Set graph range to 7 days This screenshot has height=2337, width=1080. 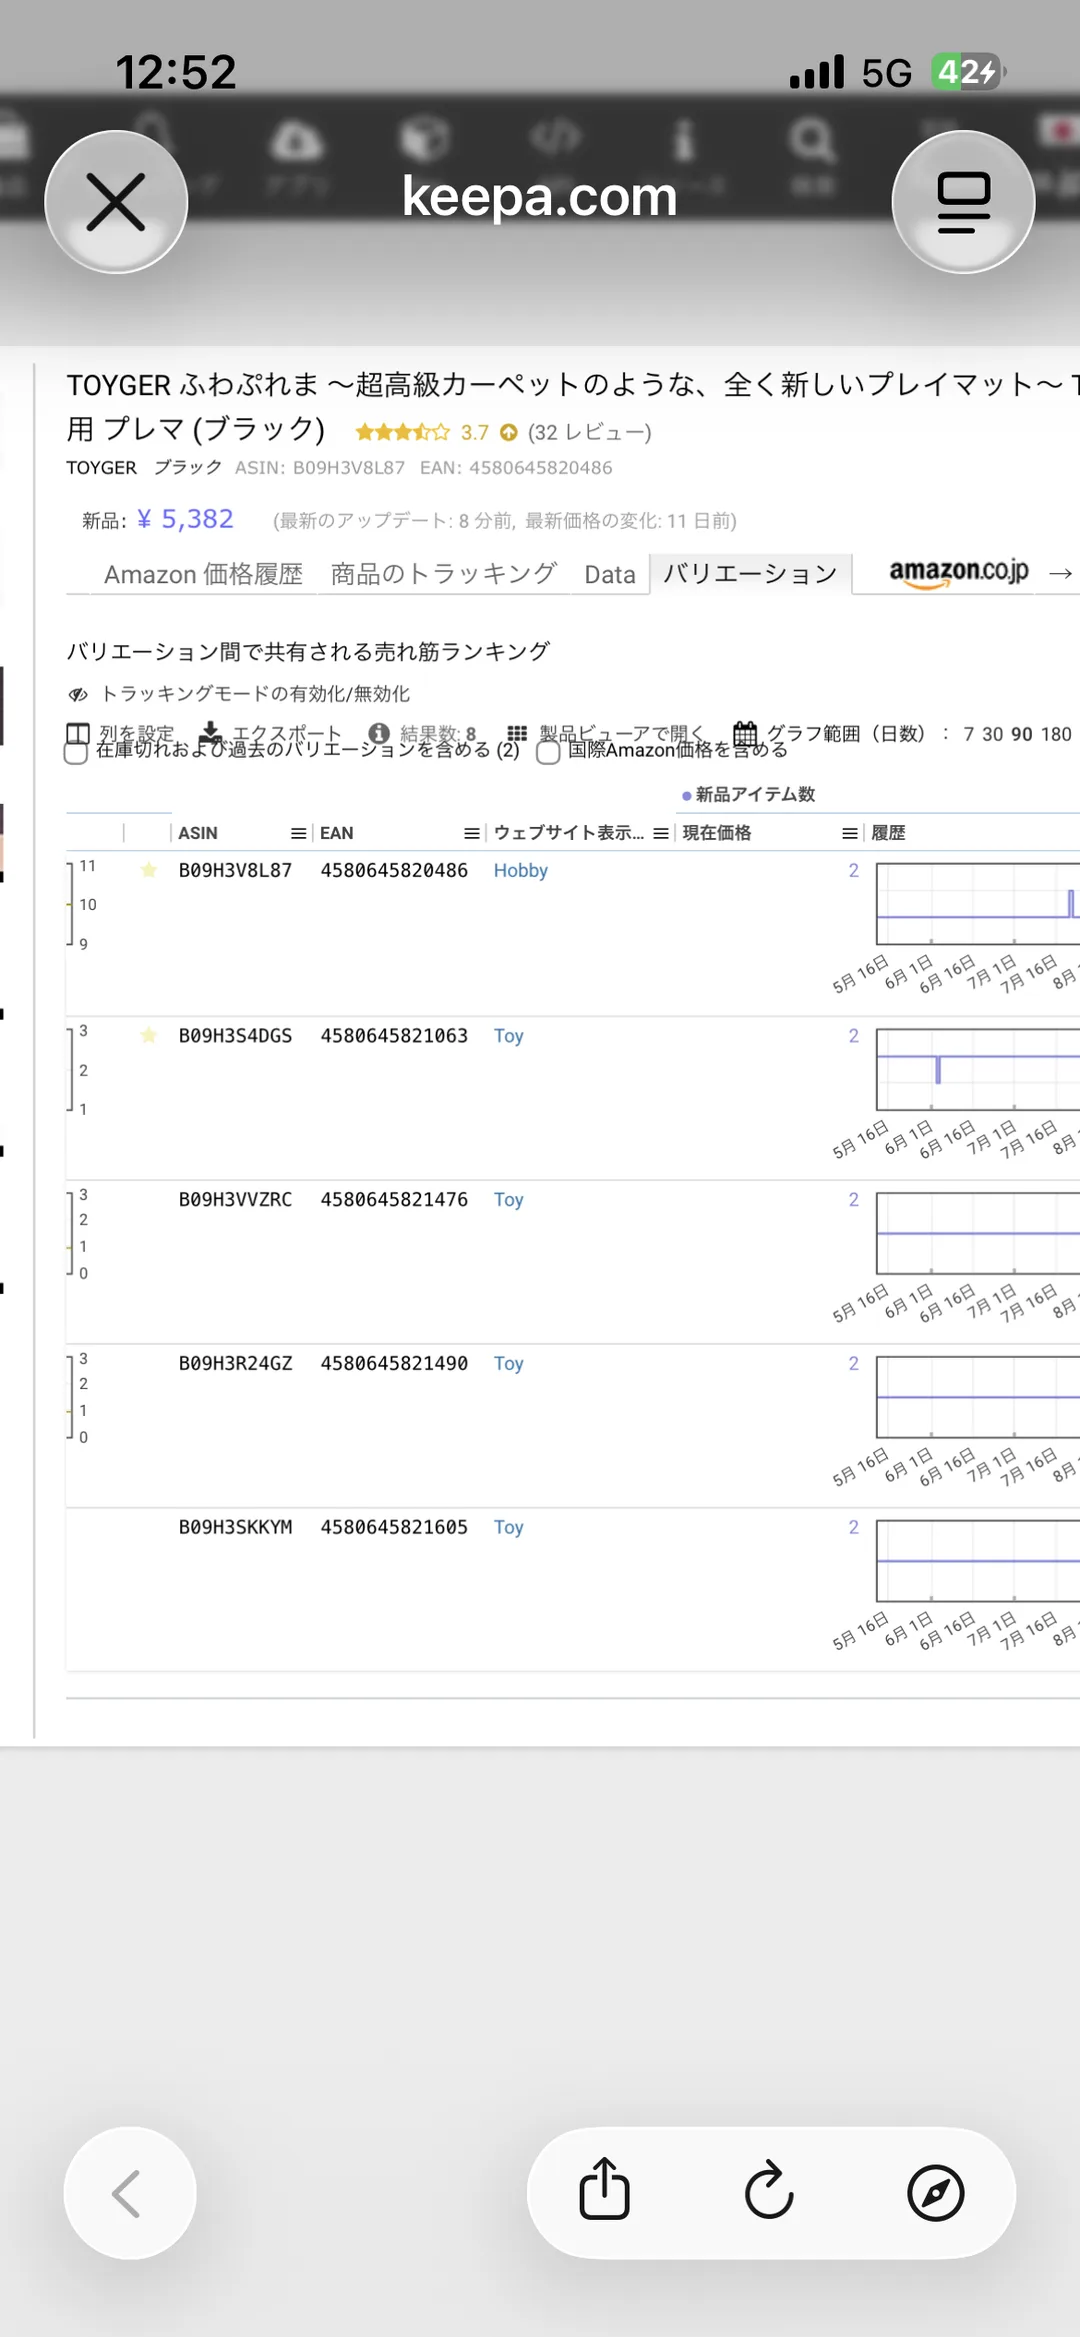968,734
